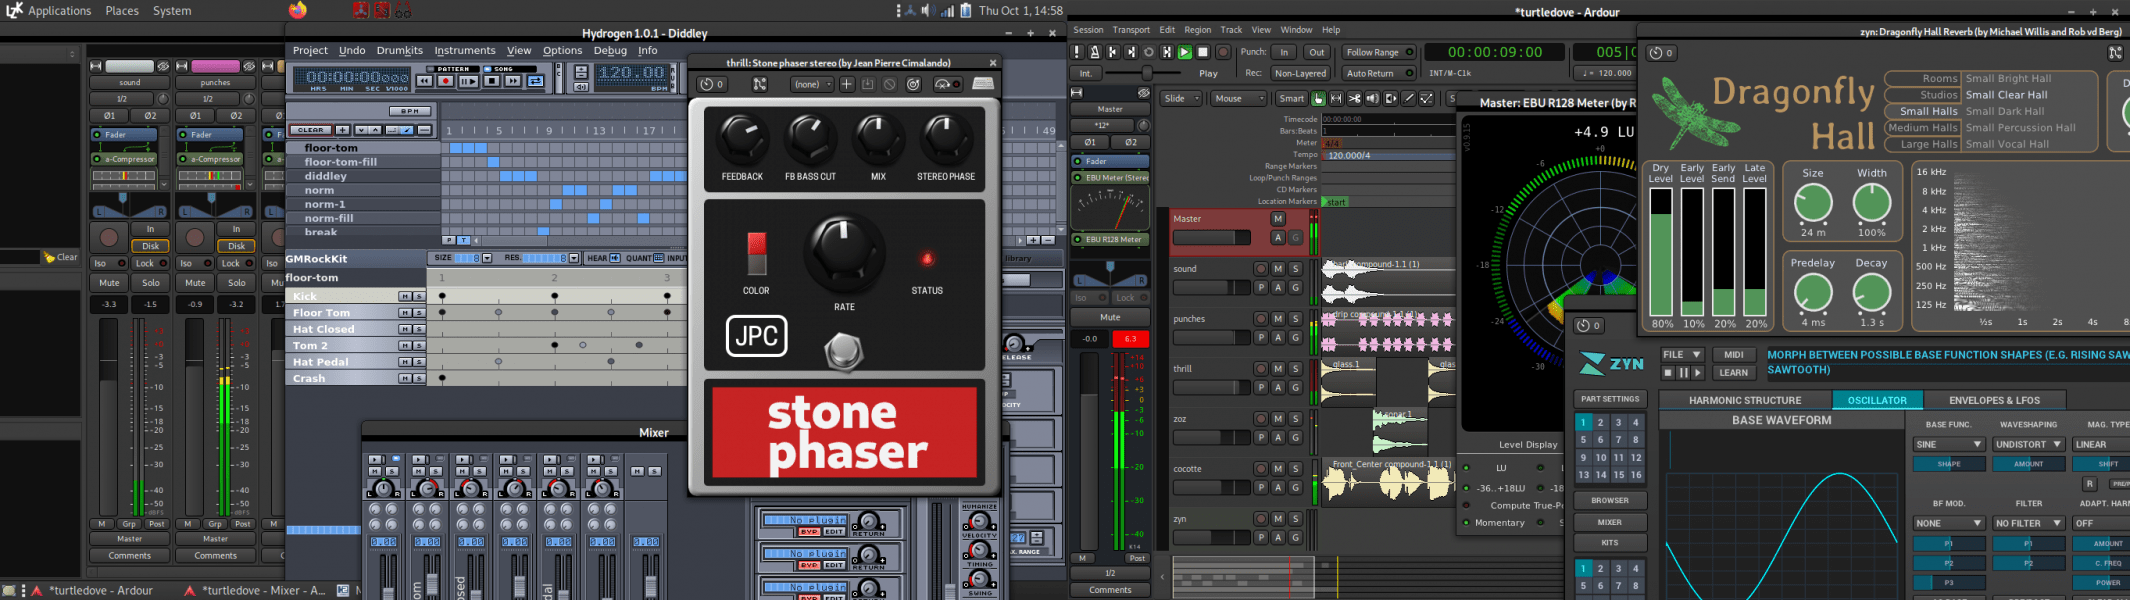This screenshot has height=600, width=2130.
Task: Click the Zyn PART SETTINGS button
Action: 1610,399
